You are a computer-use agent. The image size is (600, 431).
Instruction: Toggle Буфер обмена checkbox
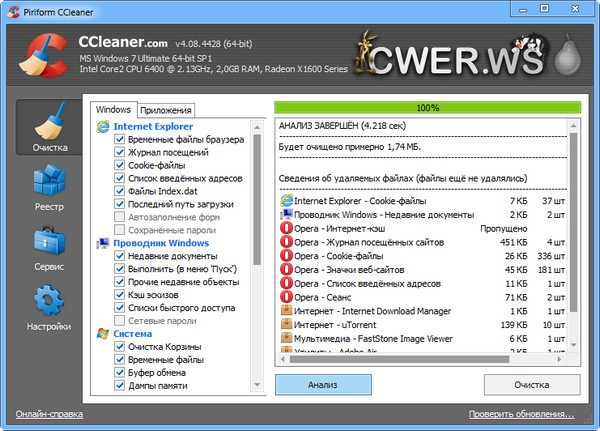click(119, 372)
